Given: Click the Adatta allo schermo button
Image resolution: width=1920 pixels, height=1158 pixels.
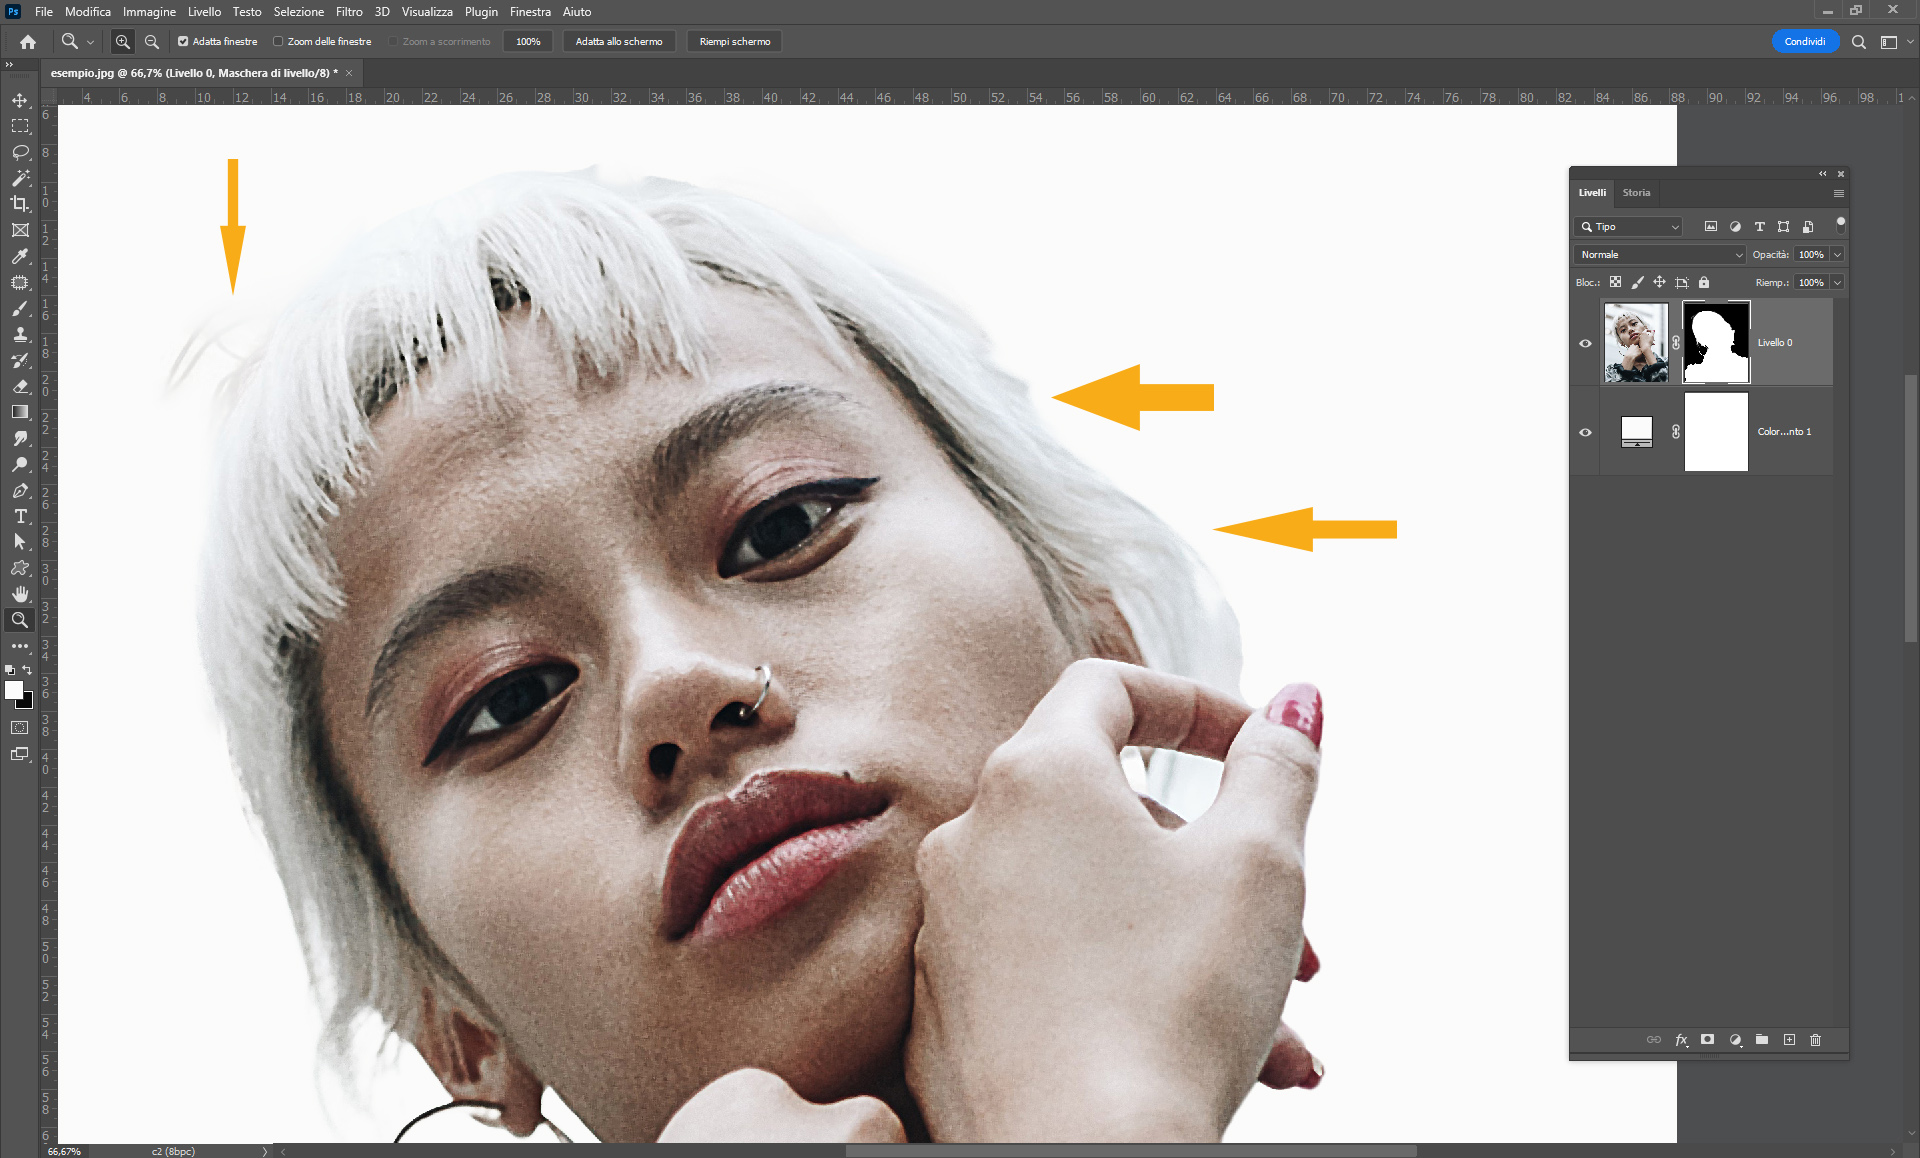Looking at the screenshot, I should tap(619, 42).
